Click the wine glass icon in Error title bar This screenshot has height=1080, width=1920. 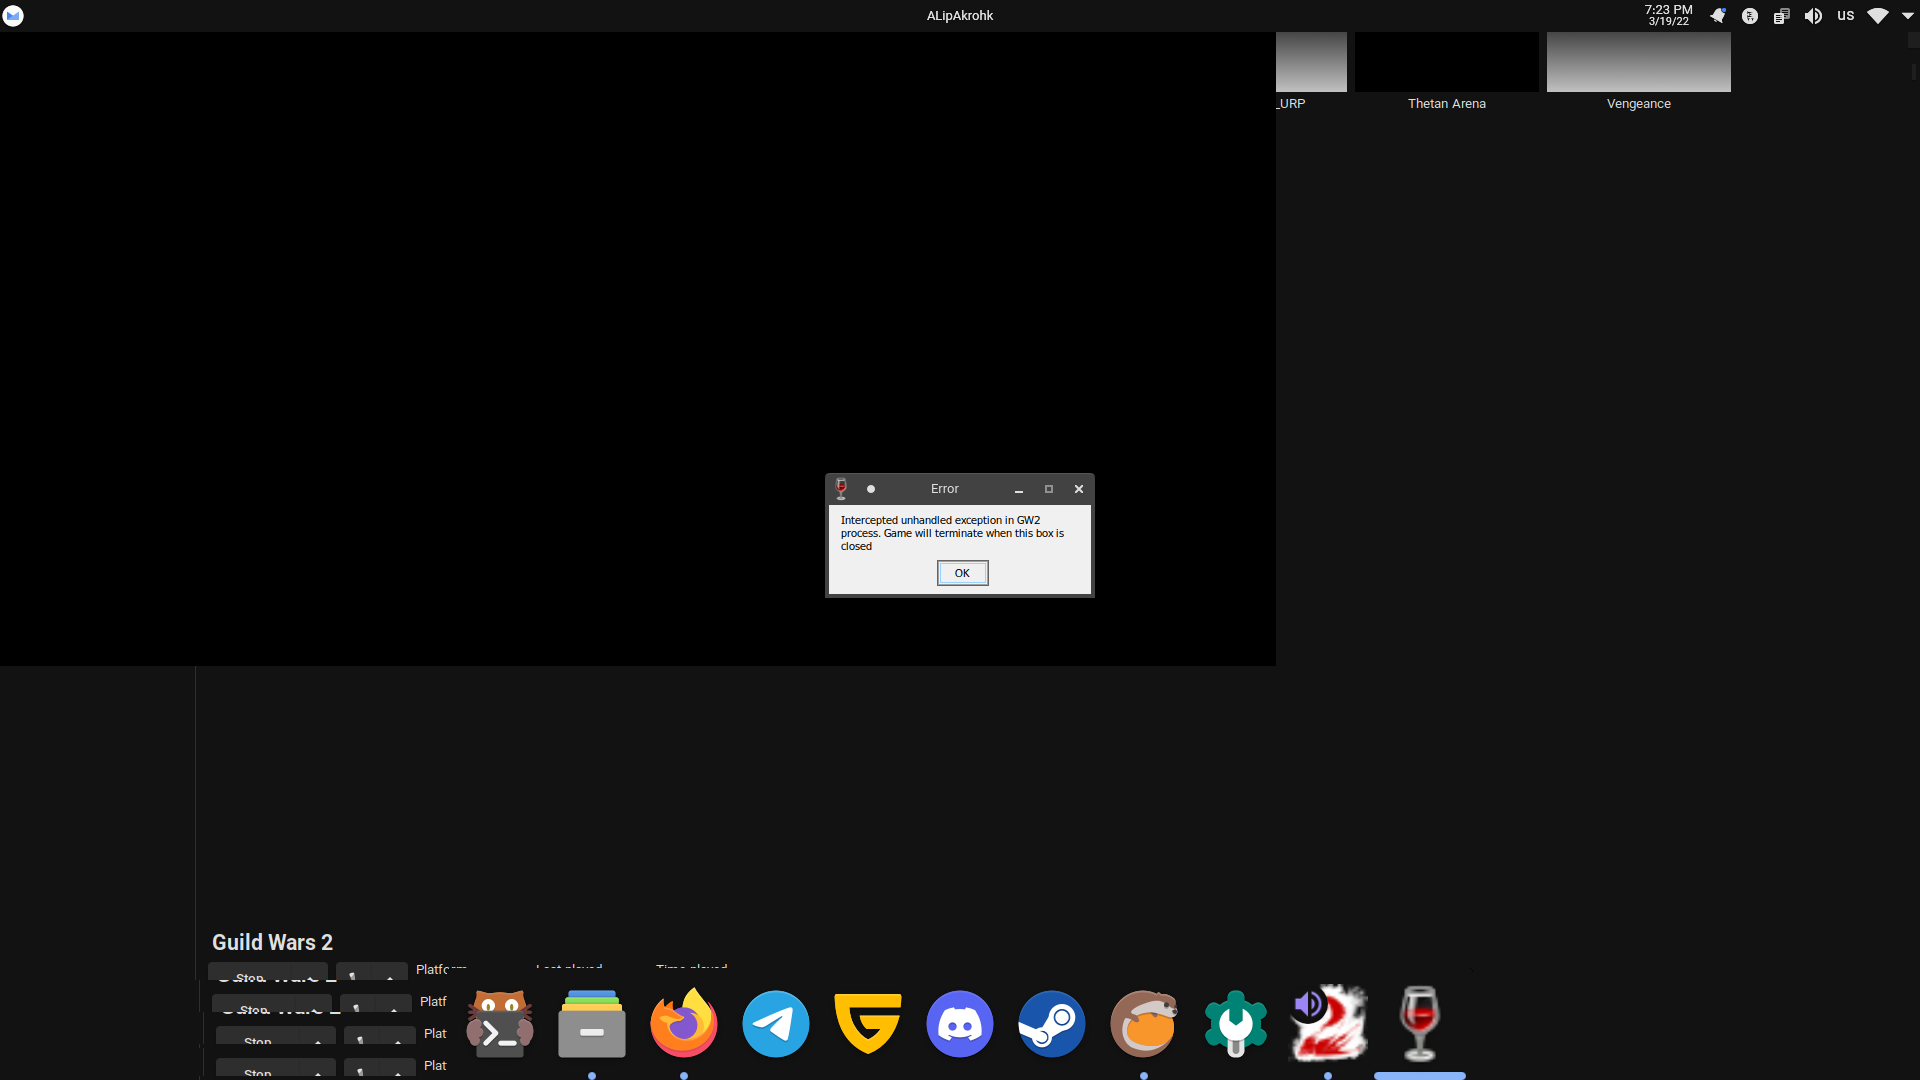(x=841, y=489)
